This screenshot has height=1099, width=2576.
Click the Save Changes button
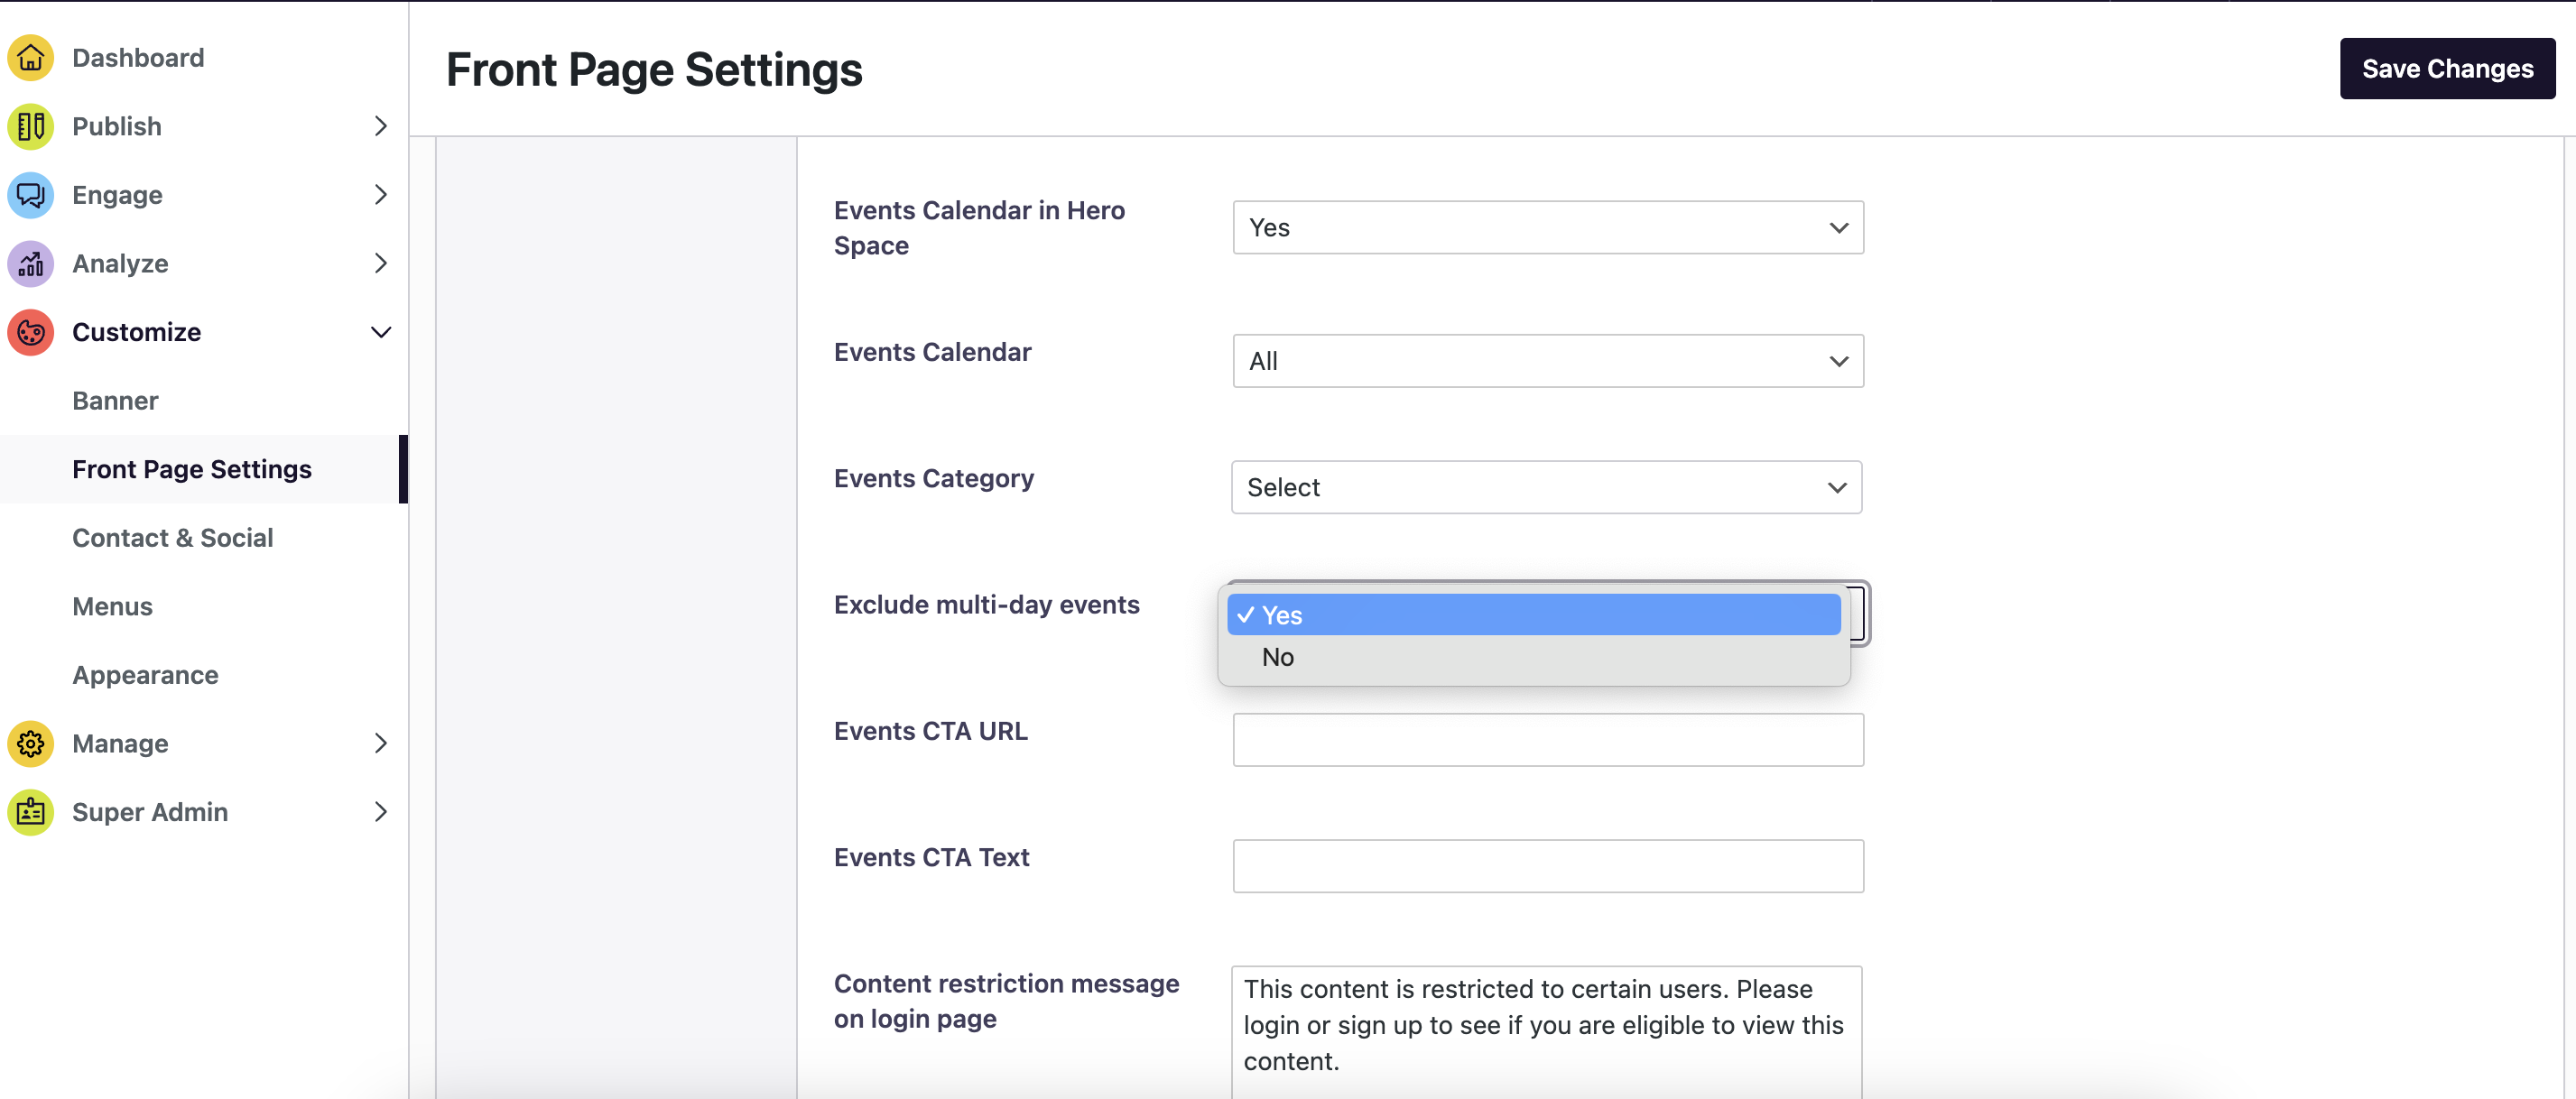click(x=2446, y=69)
